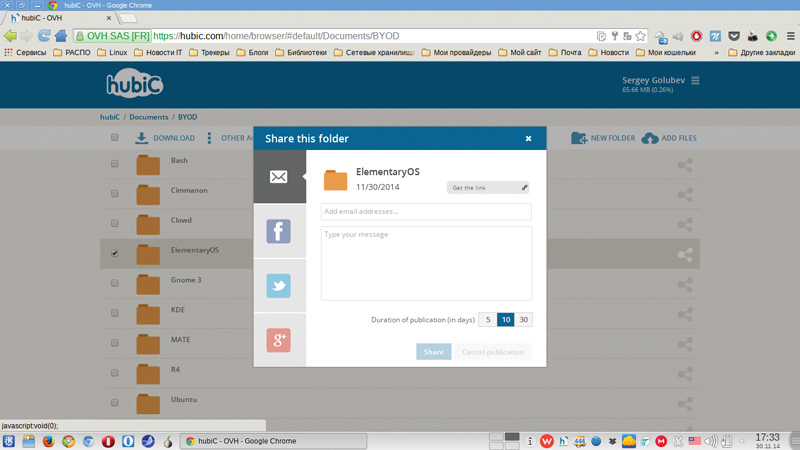Viewport: 800px width, 450px height.
Task: Uncheck the ElementaryOS folder checkbox
Action: 114,253
